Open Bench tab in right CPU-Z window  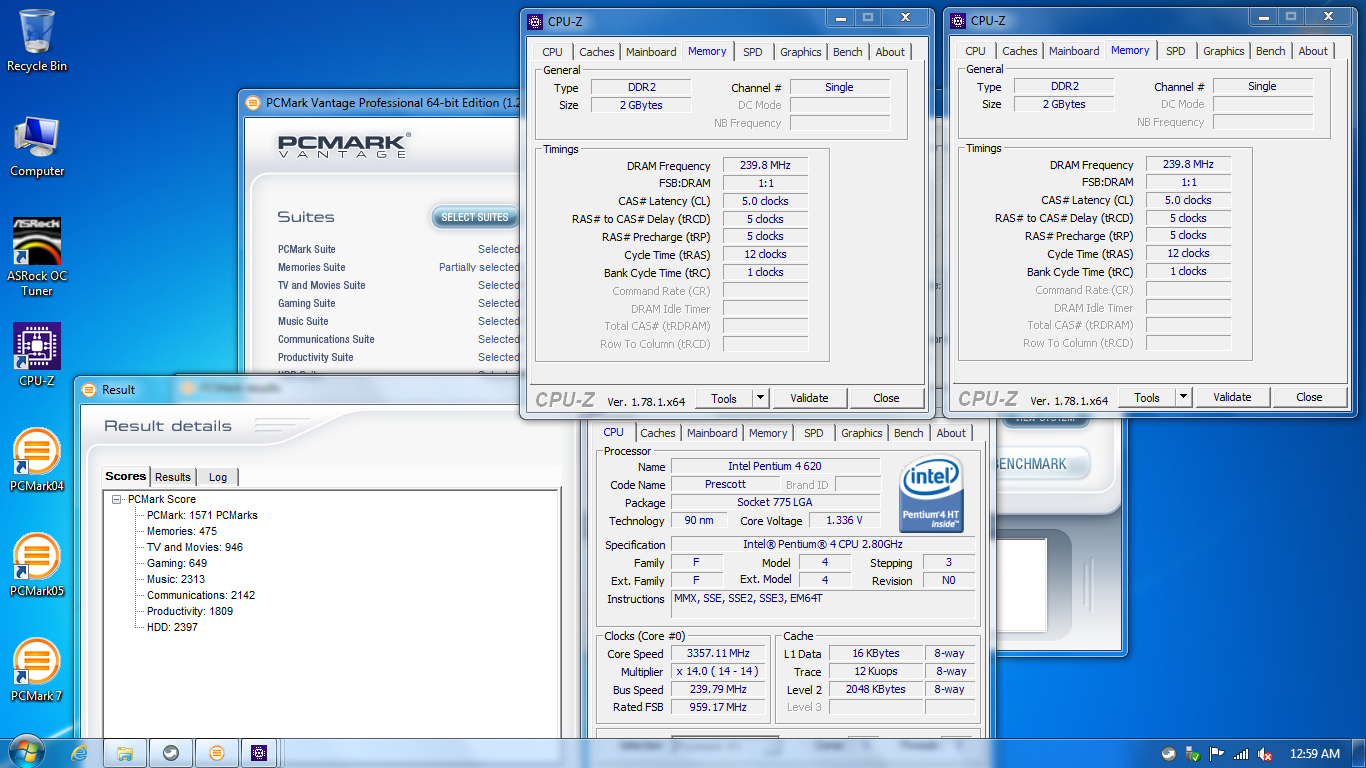pos(1271,51)
